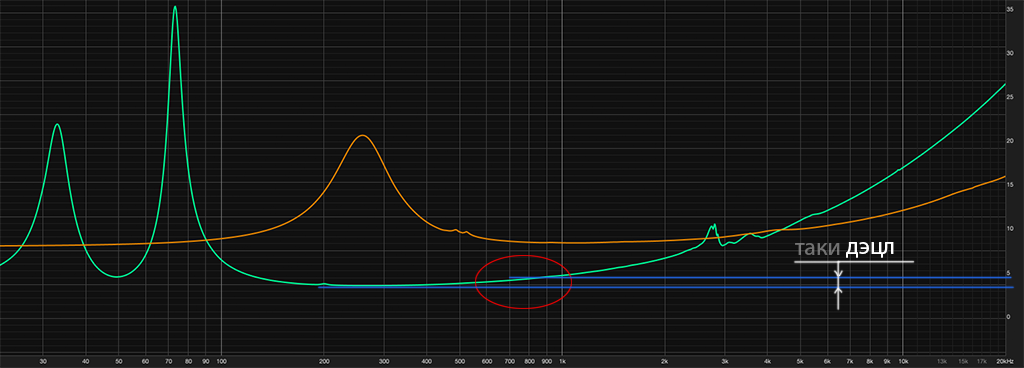1024x368 pixels.
Task: Click the 20kHz frequency axis label
Action: [x=1006, y=361]
